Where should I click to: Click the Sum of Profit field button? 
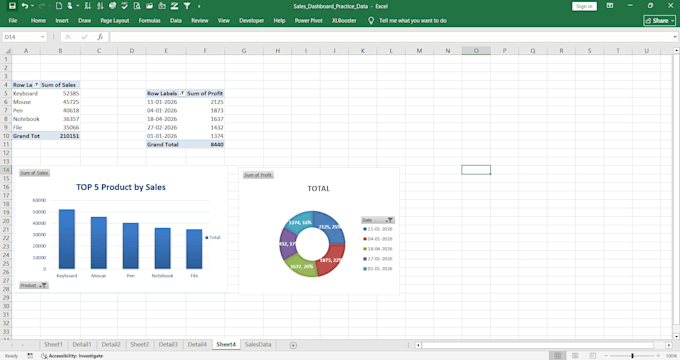[258, 175]
